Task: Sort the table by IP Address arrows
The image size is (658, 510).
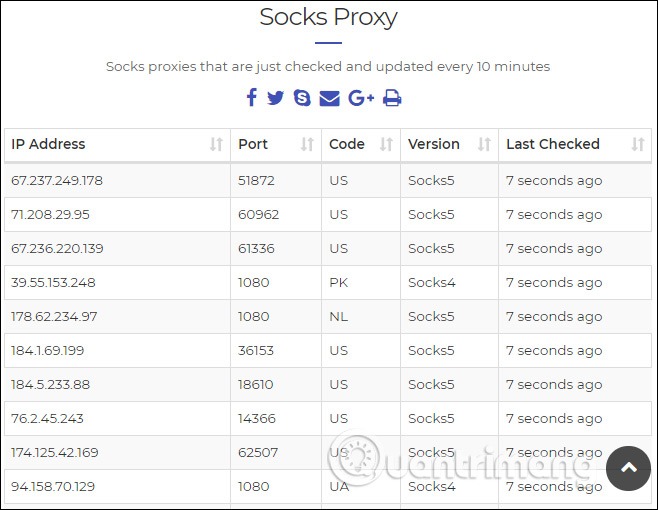Action: point(216,144)
